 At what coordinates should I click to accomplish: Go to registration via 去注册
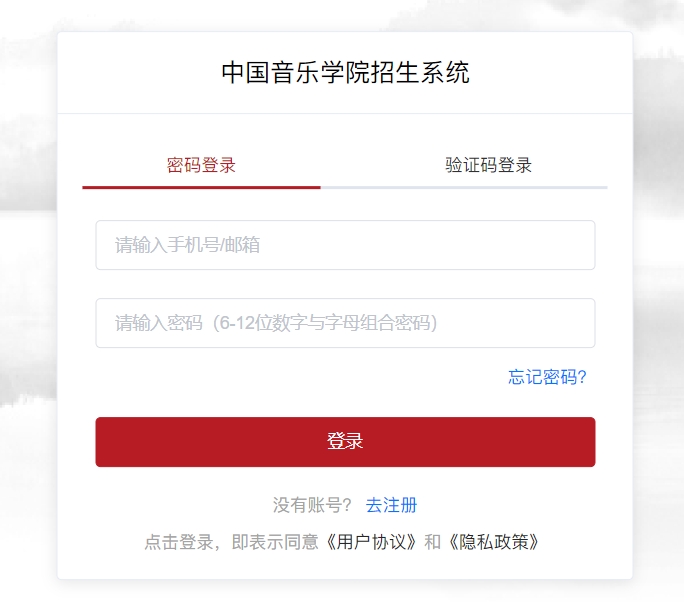(391, 505)
